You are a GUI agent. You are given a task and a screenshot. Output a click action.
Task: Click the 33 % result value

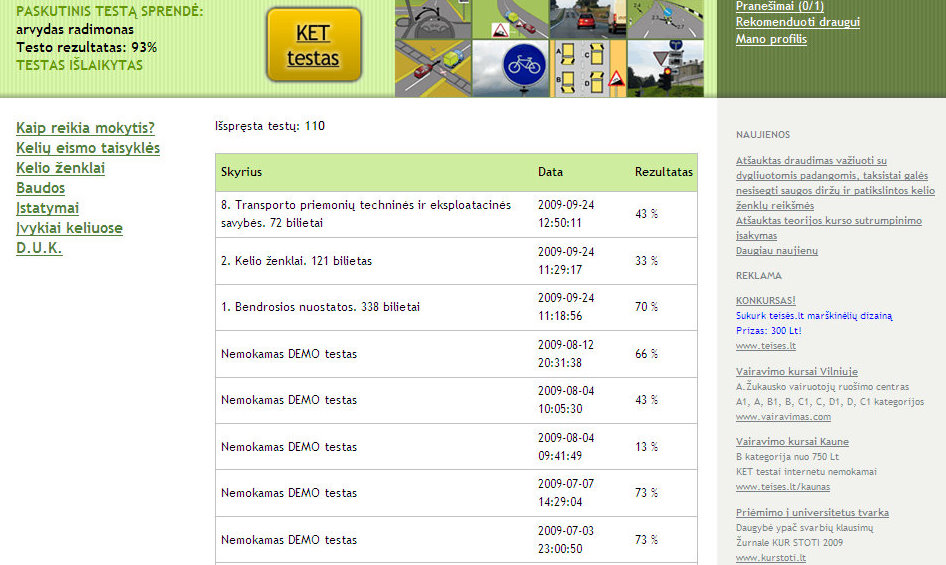(x=646, y=261)
